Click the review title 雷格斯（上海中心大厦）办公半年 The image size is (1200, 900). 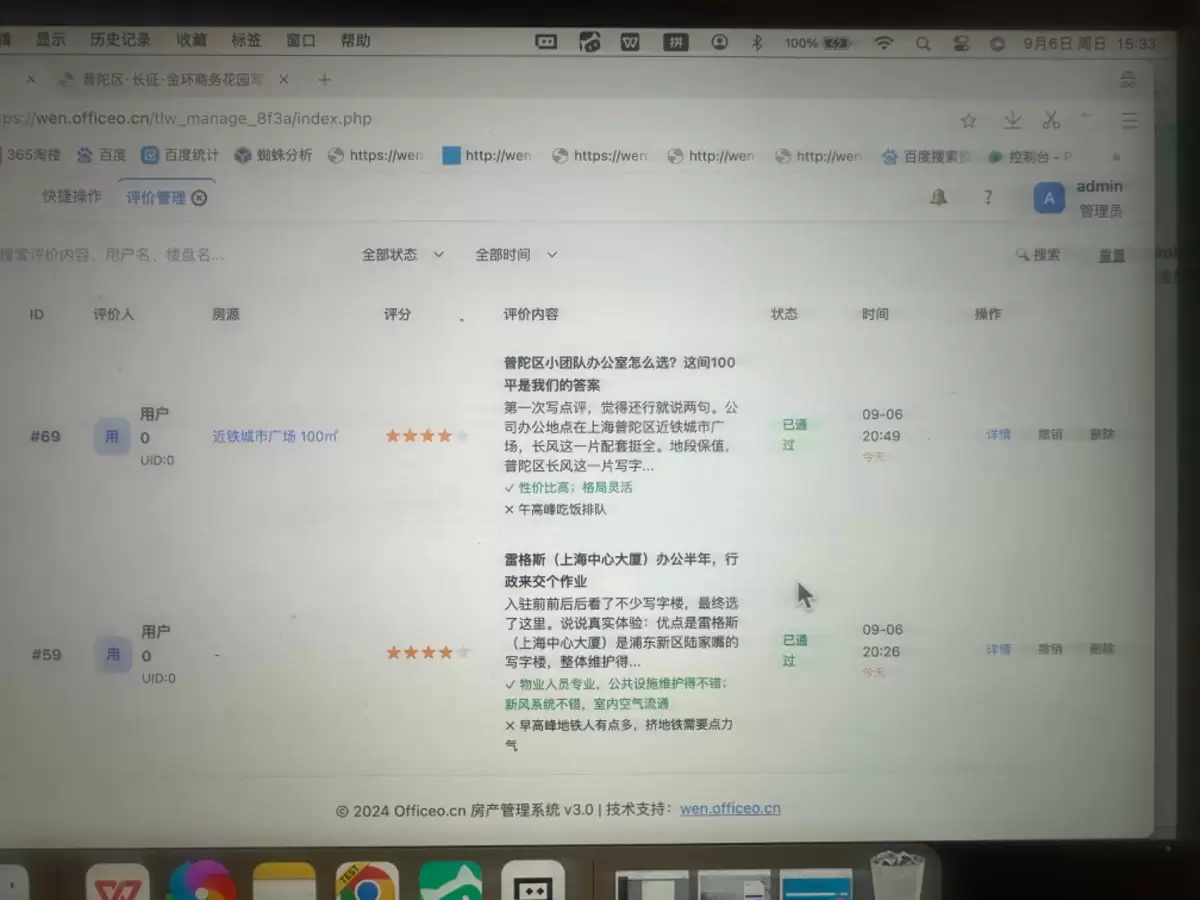point(621,570)
